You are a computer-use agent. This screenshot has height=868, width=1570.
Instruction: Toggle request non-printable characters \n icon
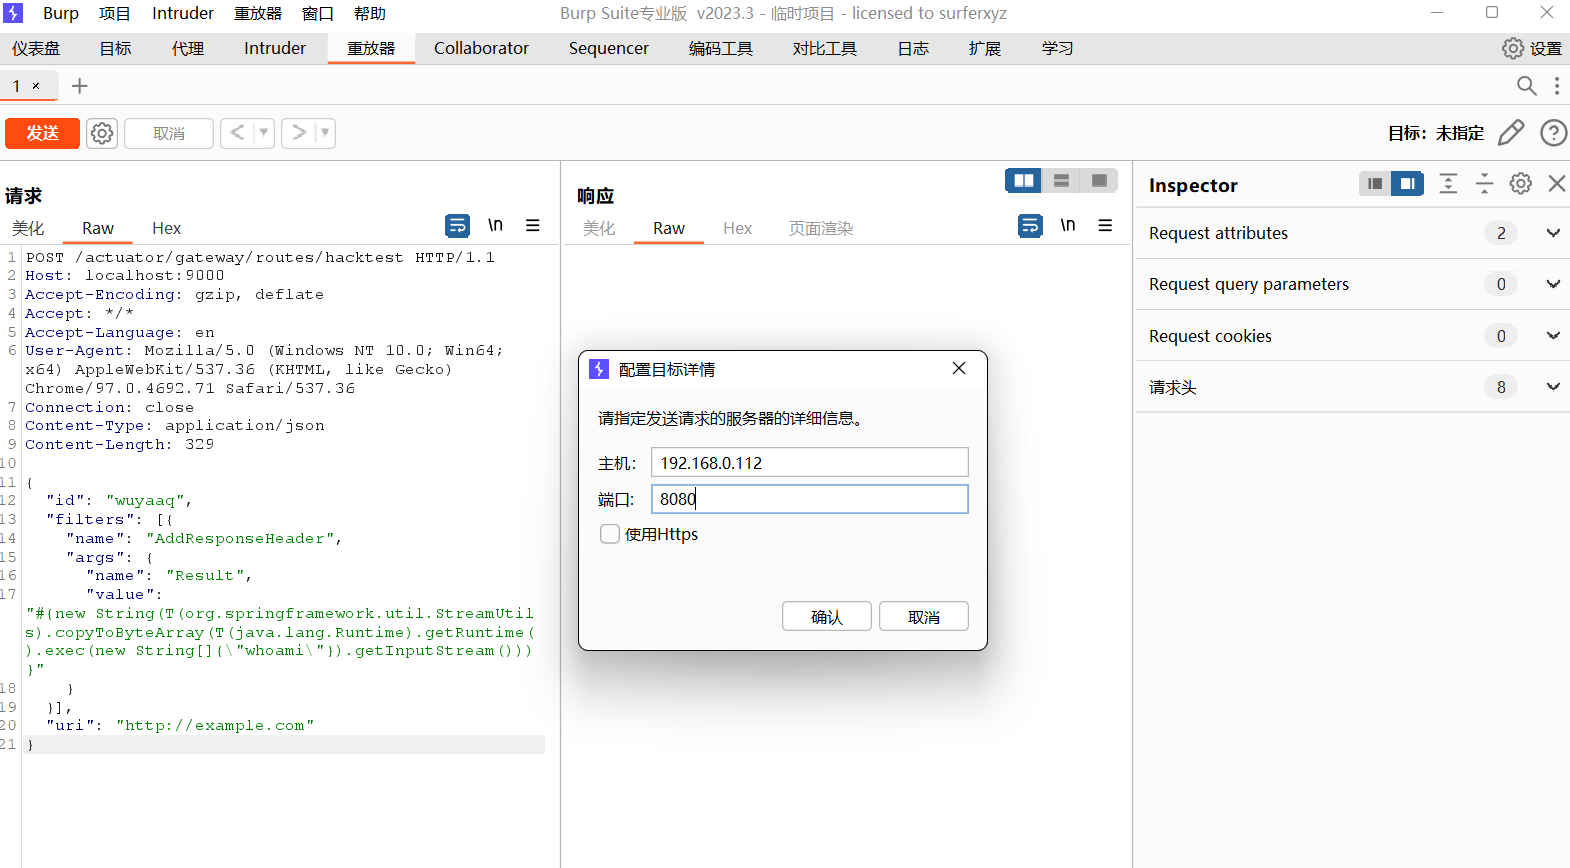point(495,226)
